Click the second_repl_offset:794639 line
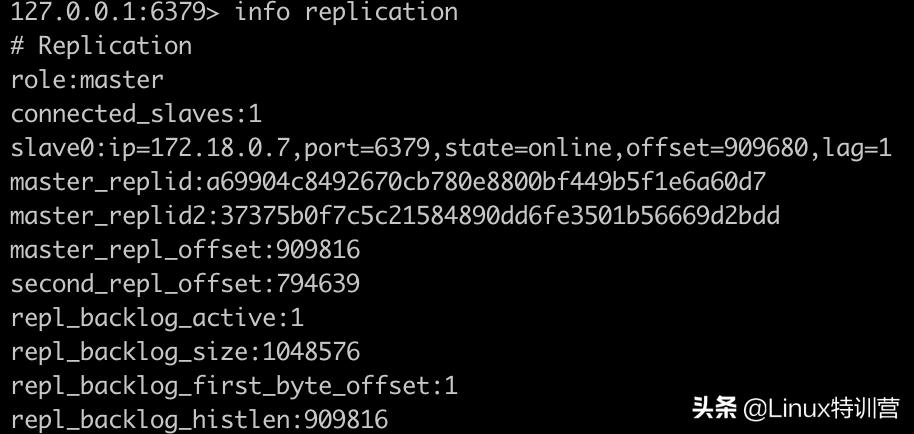914x434 pixels. [x=185, y=284]
